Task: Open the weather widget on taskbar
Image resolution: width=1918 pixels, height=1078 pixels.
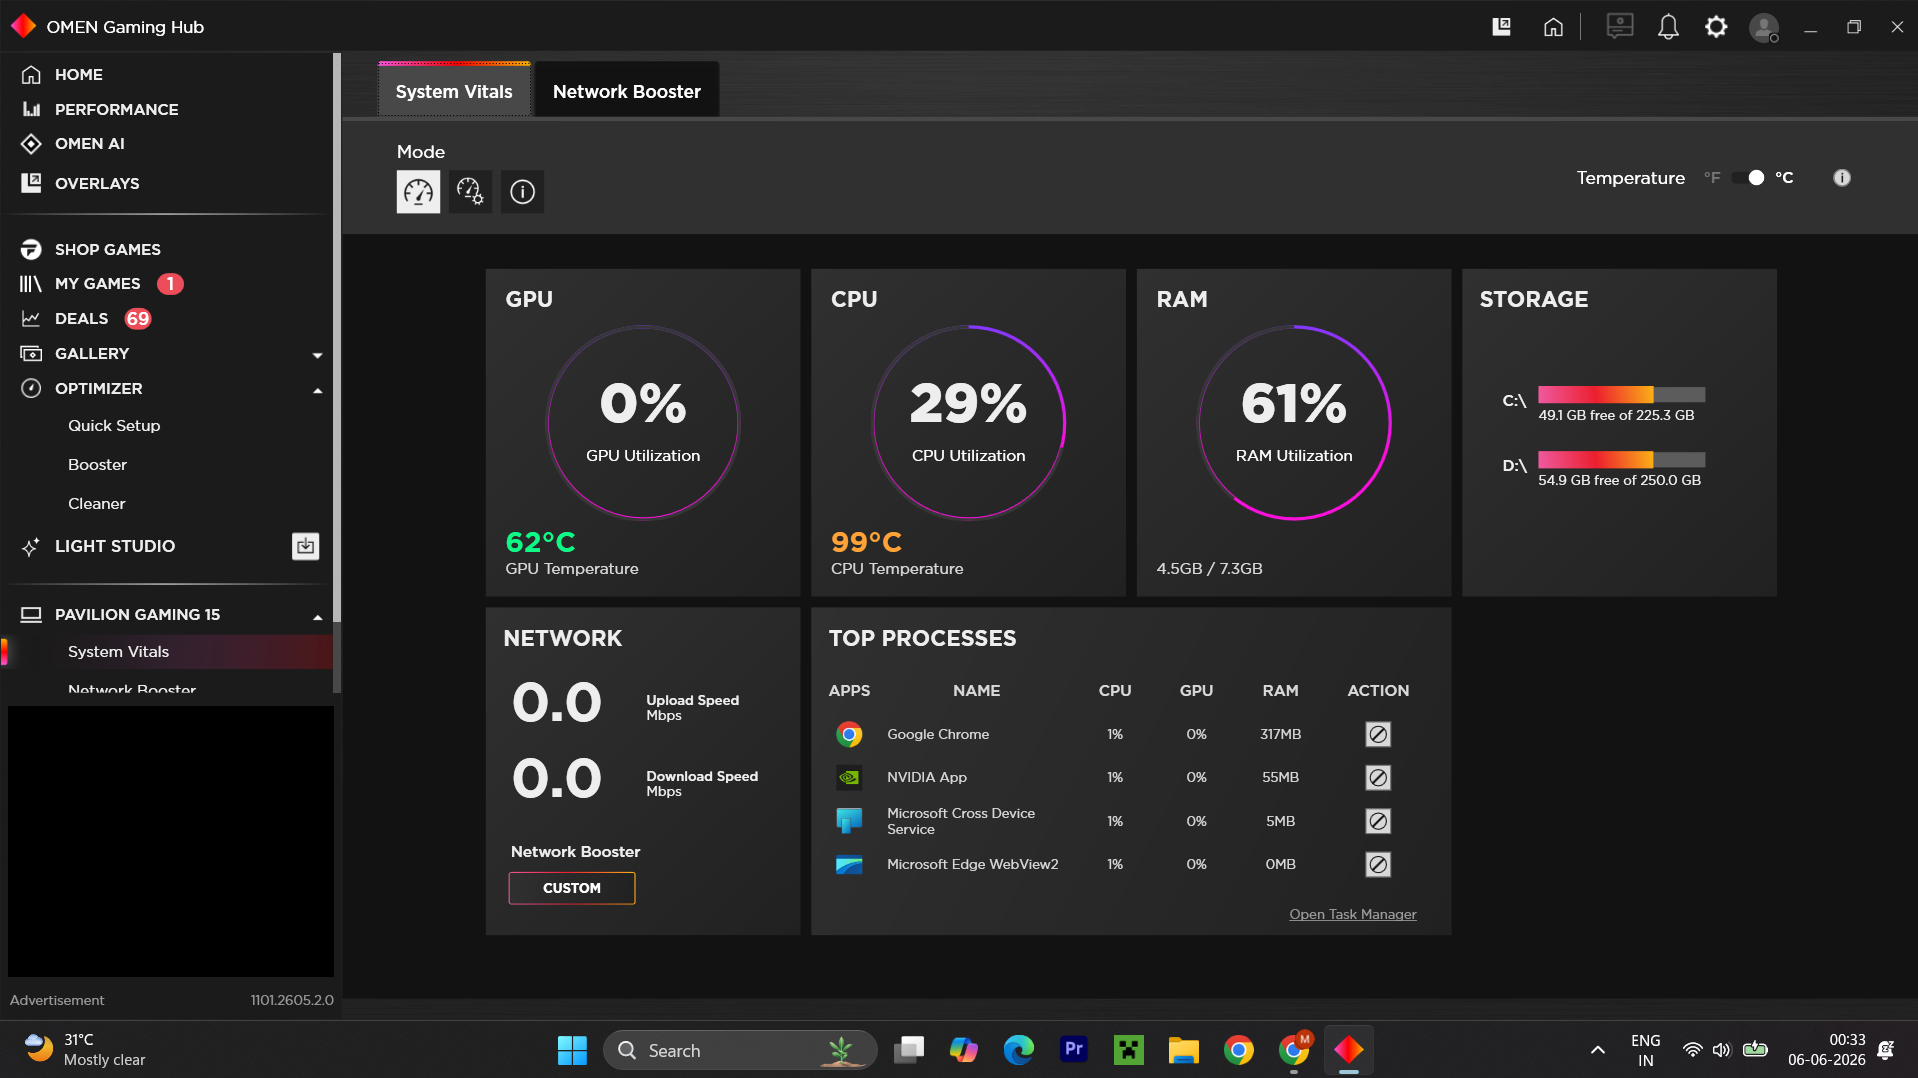Action: click(86, 1050)
